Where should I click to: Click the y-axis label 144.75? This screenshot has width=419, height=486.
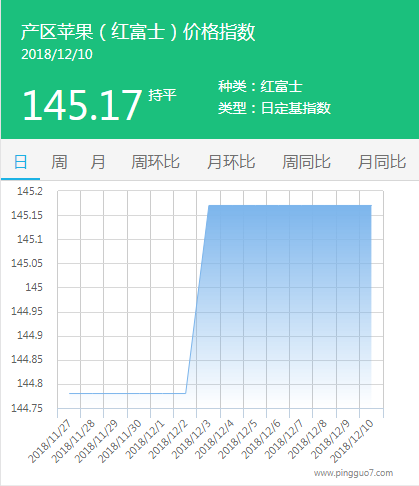click(x=27, y=408)
